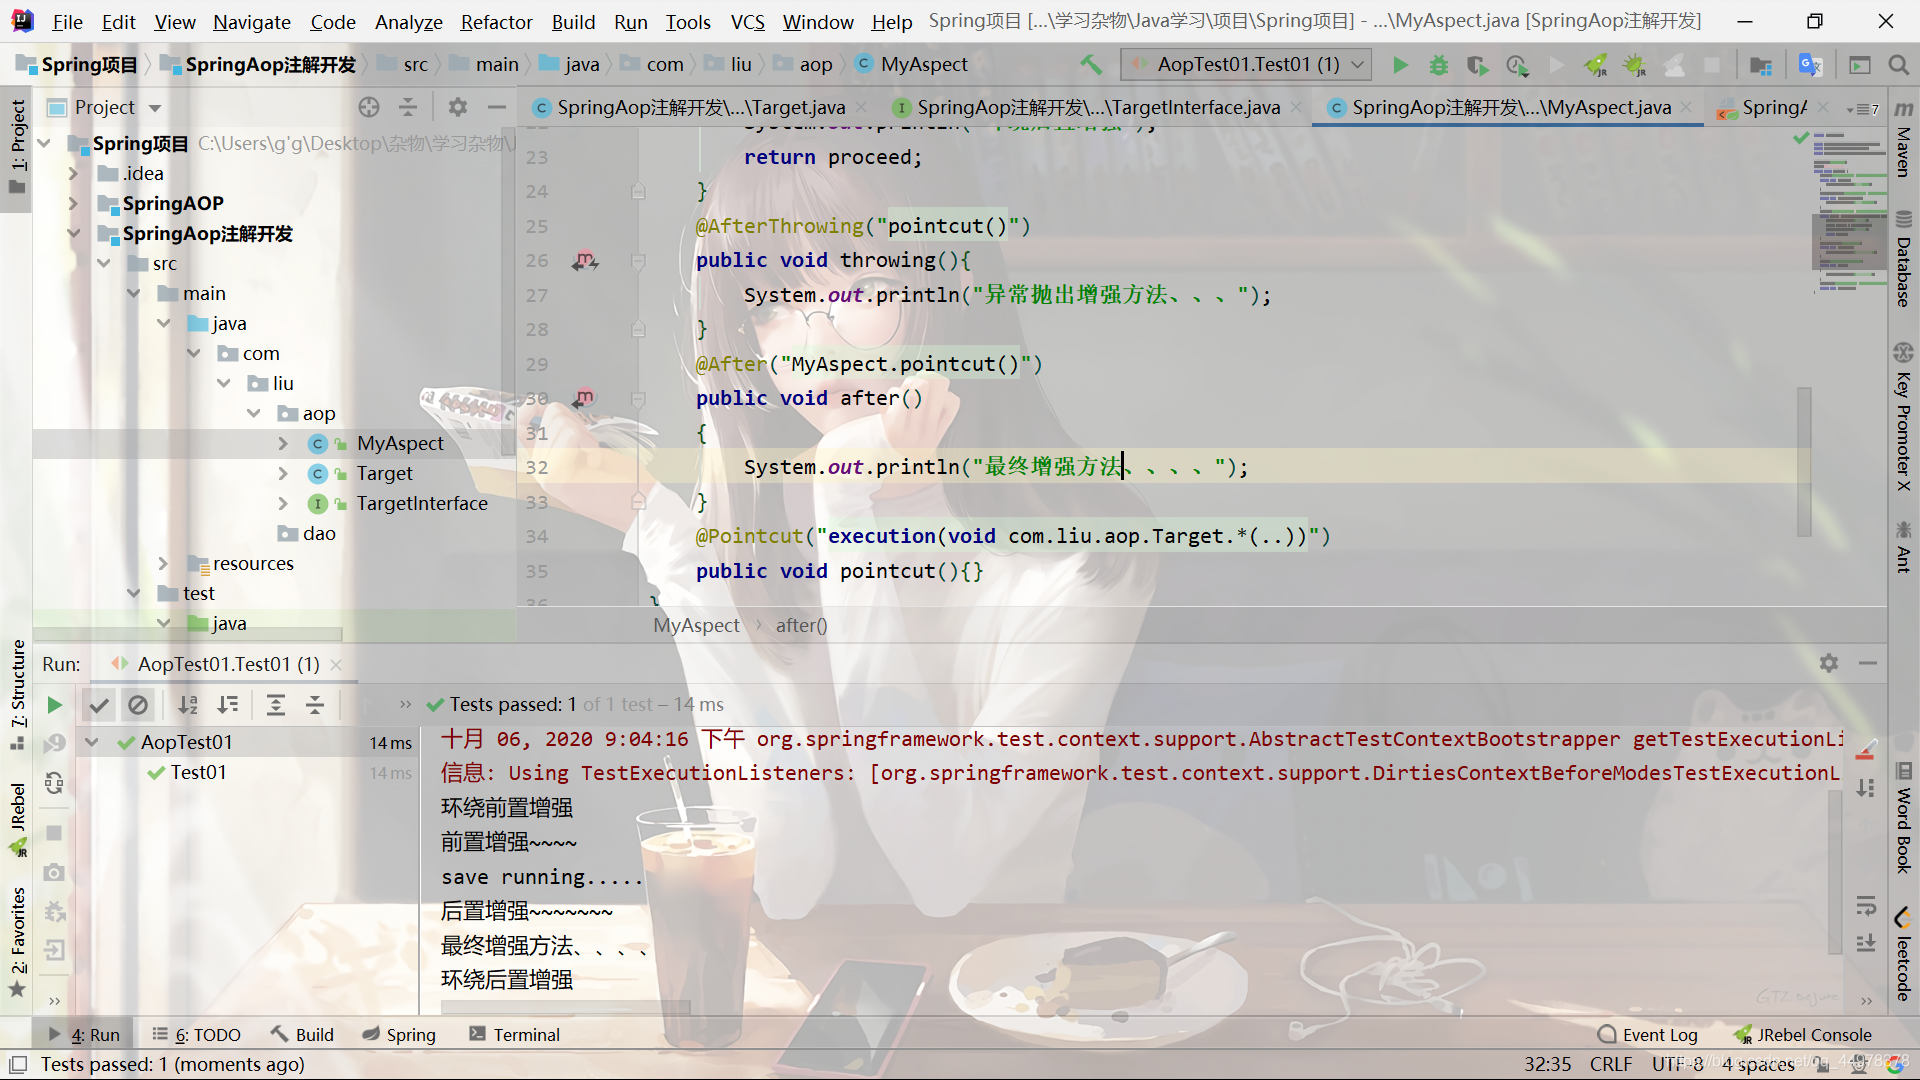Image resolution: width=1920 pixels, height=1080 pixels.
Task: Rerun tests in Run panel
Action: coord(55,705)
